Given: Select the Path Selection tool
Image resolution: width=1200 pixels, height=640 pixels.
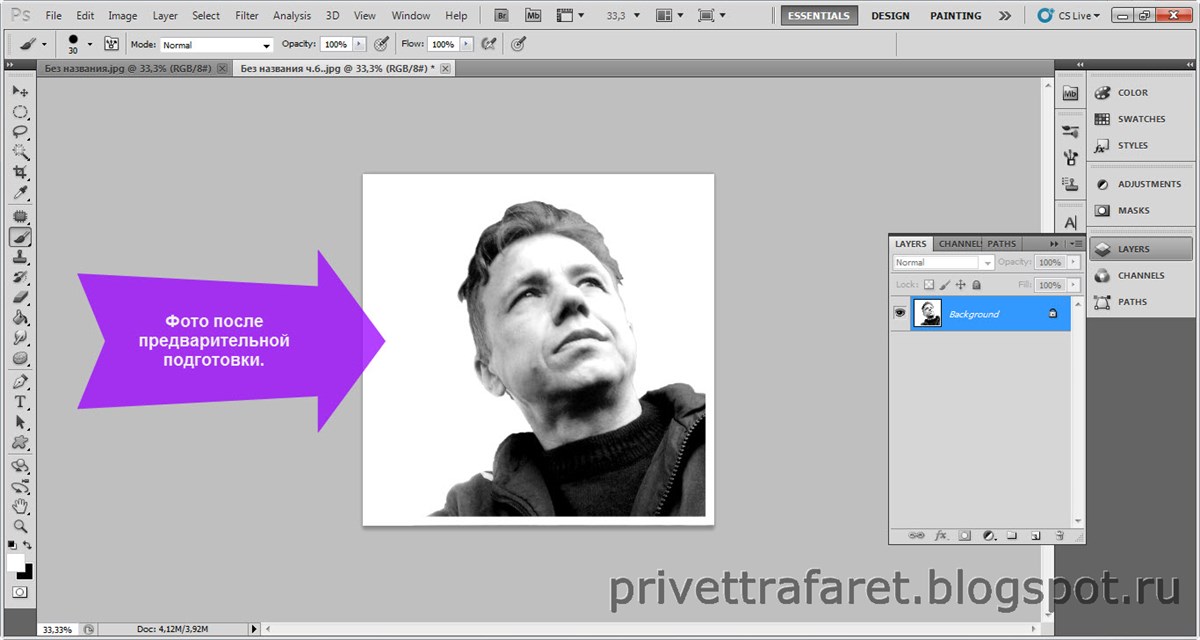Looking at the screenshot, I should pos(20,422).
